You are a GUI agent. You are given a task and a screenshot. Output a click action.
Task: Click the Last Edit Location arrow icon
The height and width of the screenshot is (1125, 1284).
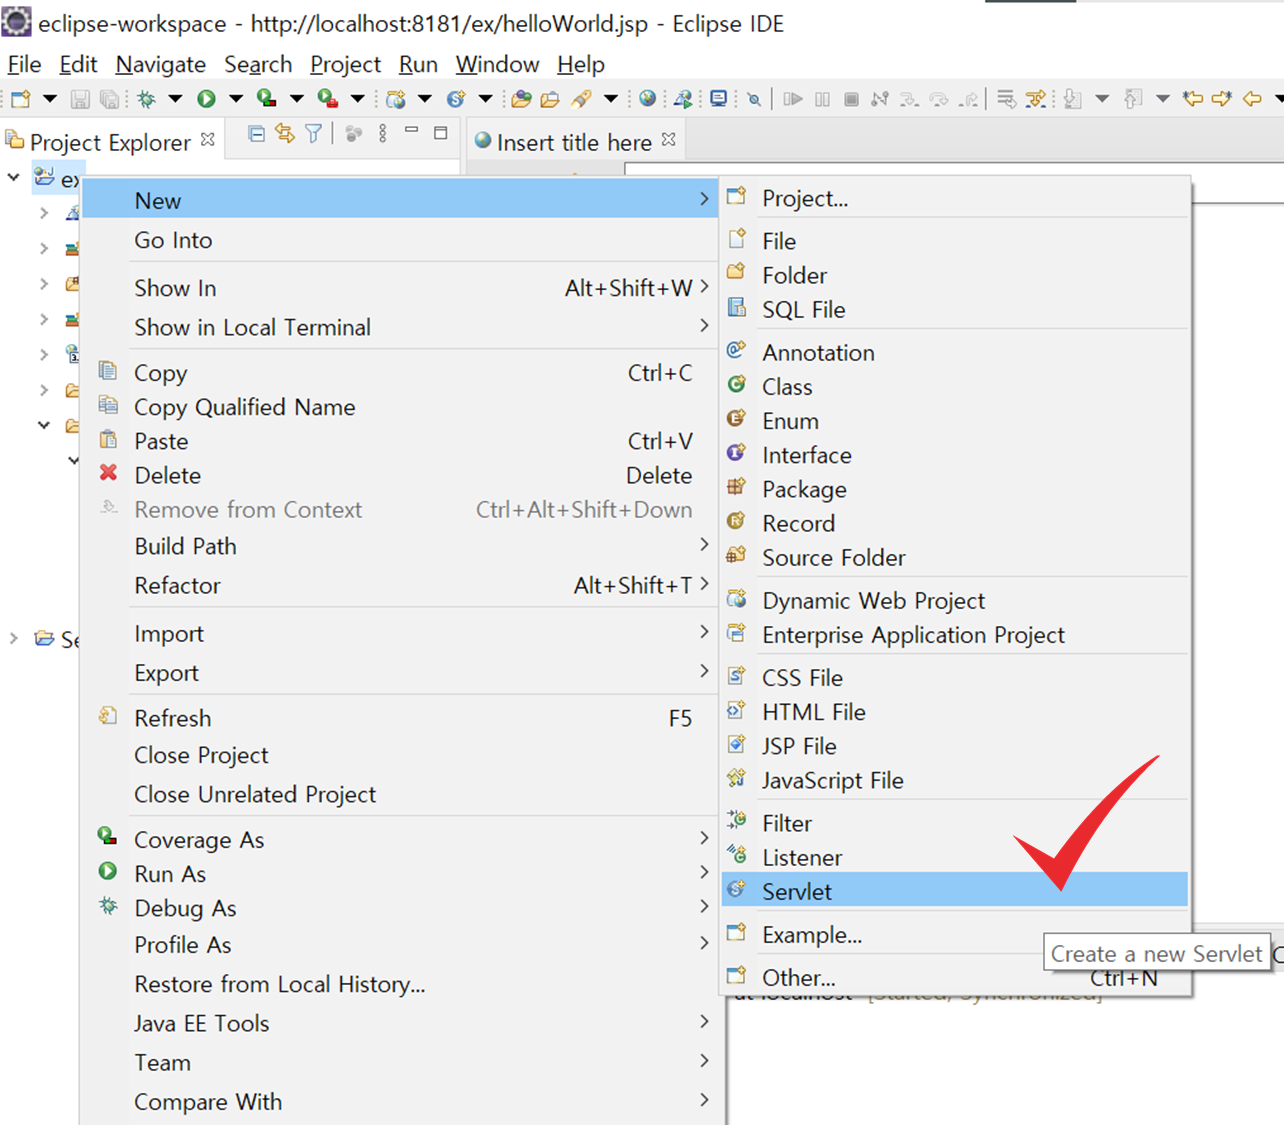(1193, 99)
